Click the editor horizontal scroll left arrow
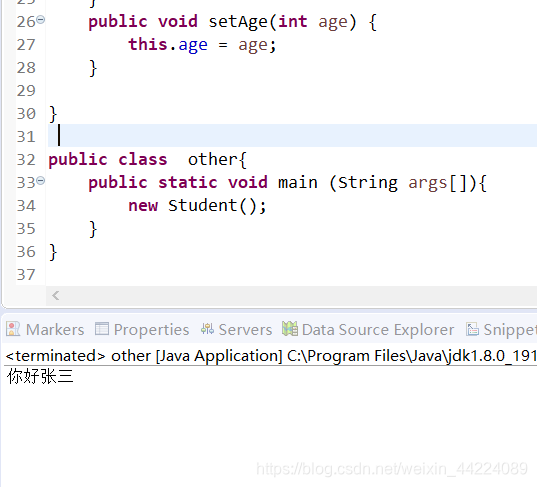This screenshot has width=537, height=487. pyautogui.click(x=56, y=296)
